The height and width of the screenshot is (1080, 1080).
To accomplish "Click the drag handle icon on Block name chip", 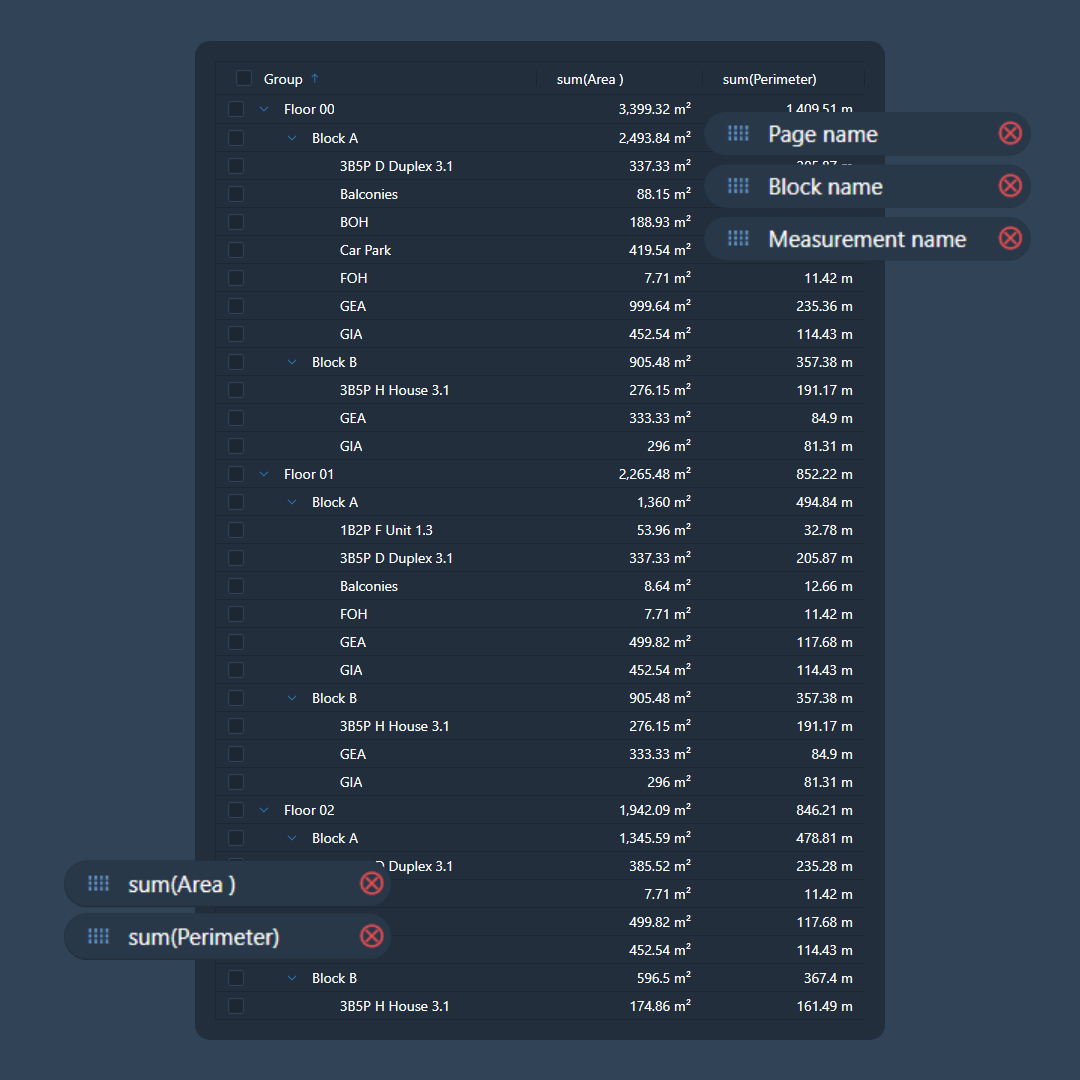I will click(x=738, y=186).
